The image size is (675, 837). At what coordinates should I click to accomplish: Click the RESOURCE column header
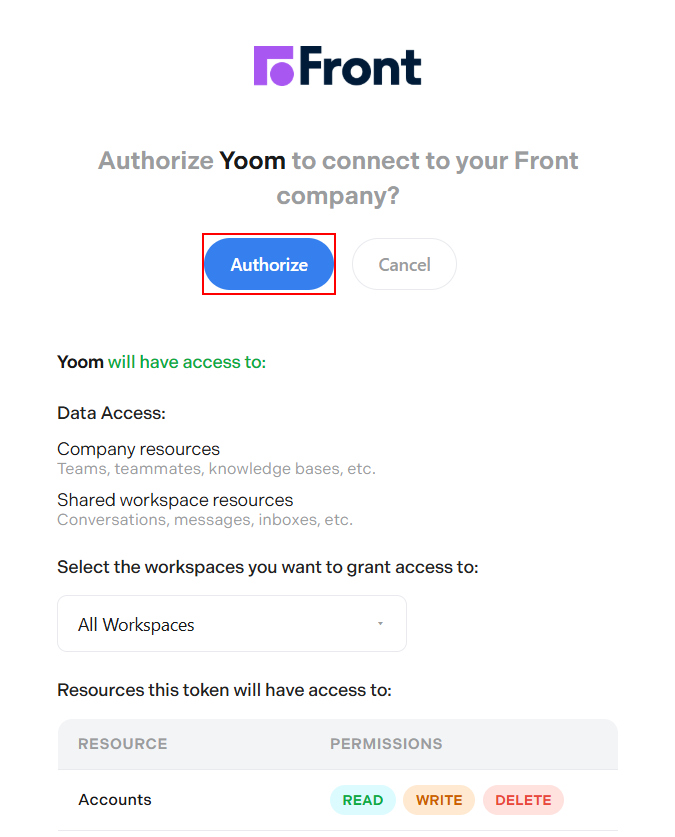(122, 744)
